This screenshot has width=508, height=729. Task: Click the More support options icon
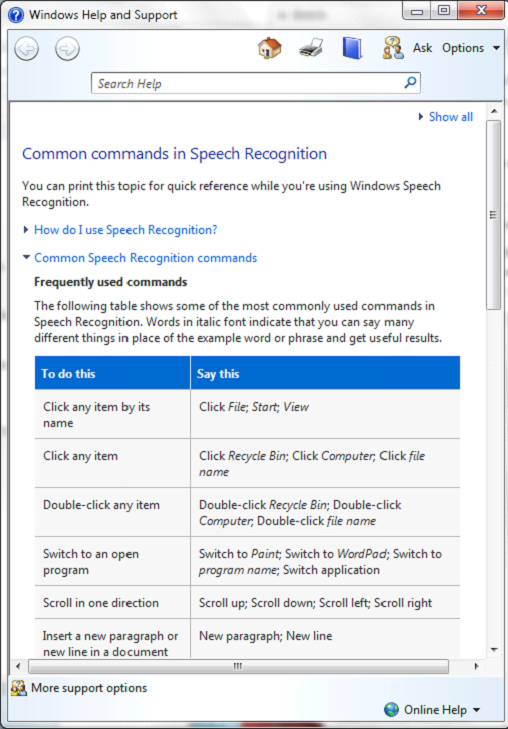coord(19,688)
